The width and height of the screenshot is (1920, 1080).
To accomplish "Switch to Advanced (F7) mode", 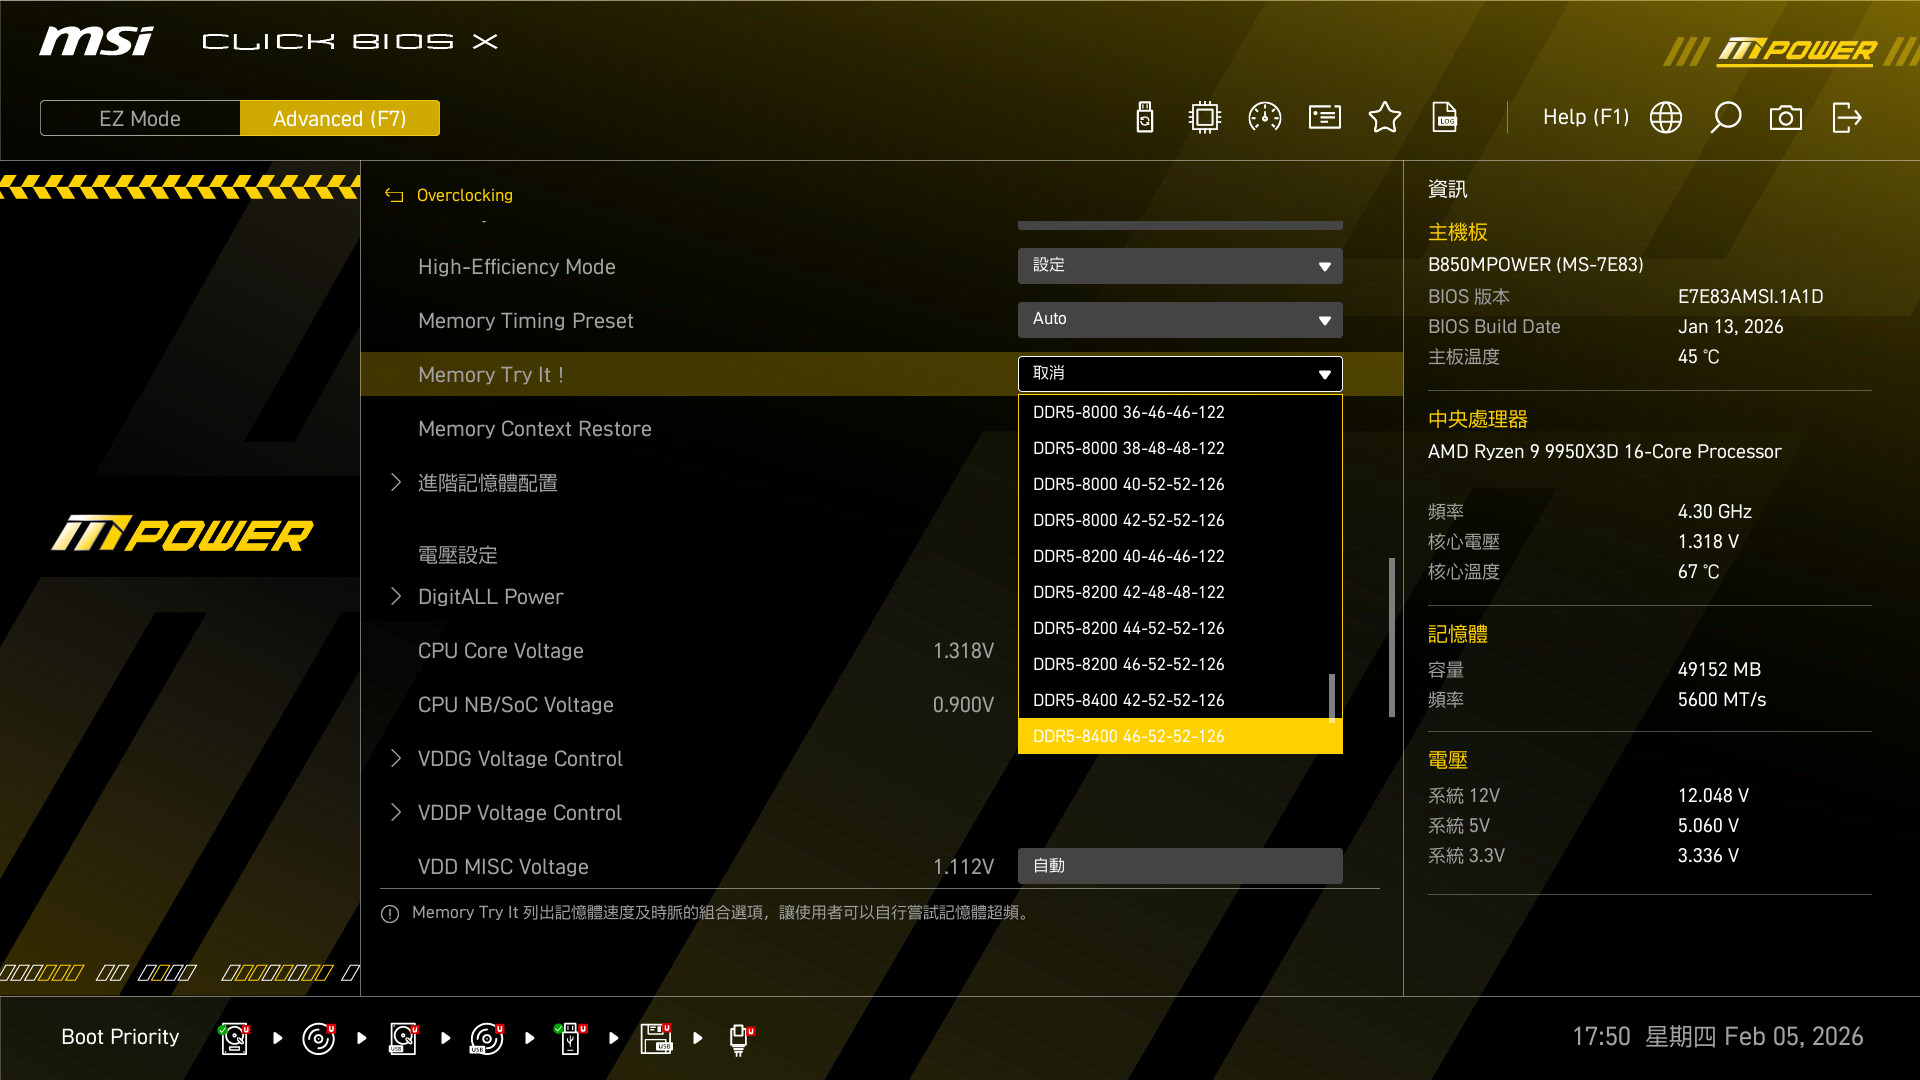I will point(339,118).
